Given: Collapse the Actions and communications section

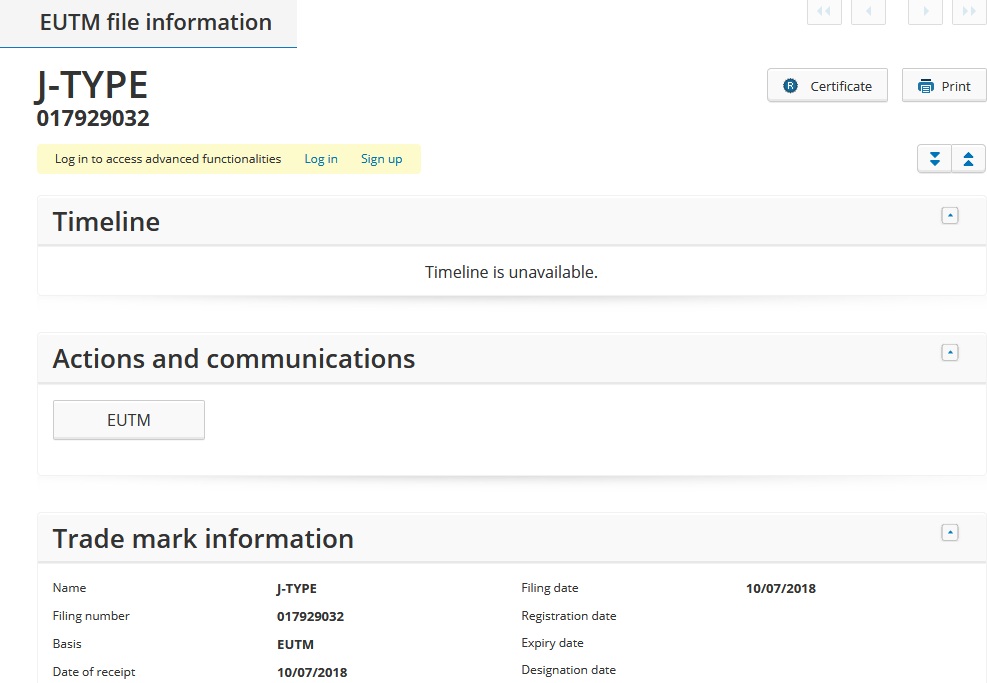Looking at the screenshot, I should tap(950, 352).
